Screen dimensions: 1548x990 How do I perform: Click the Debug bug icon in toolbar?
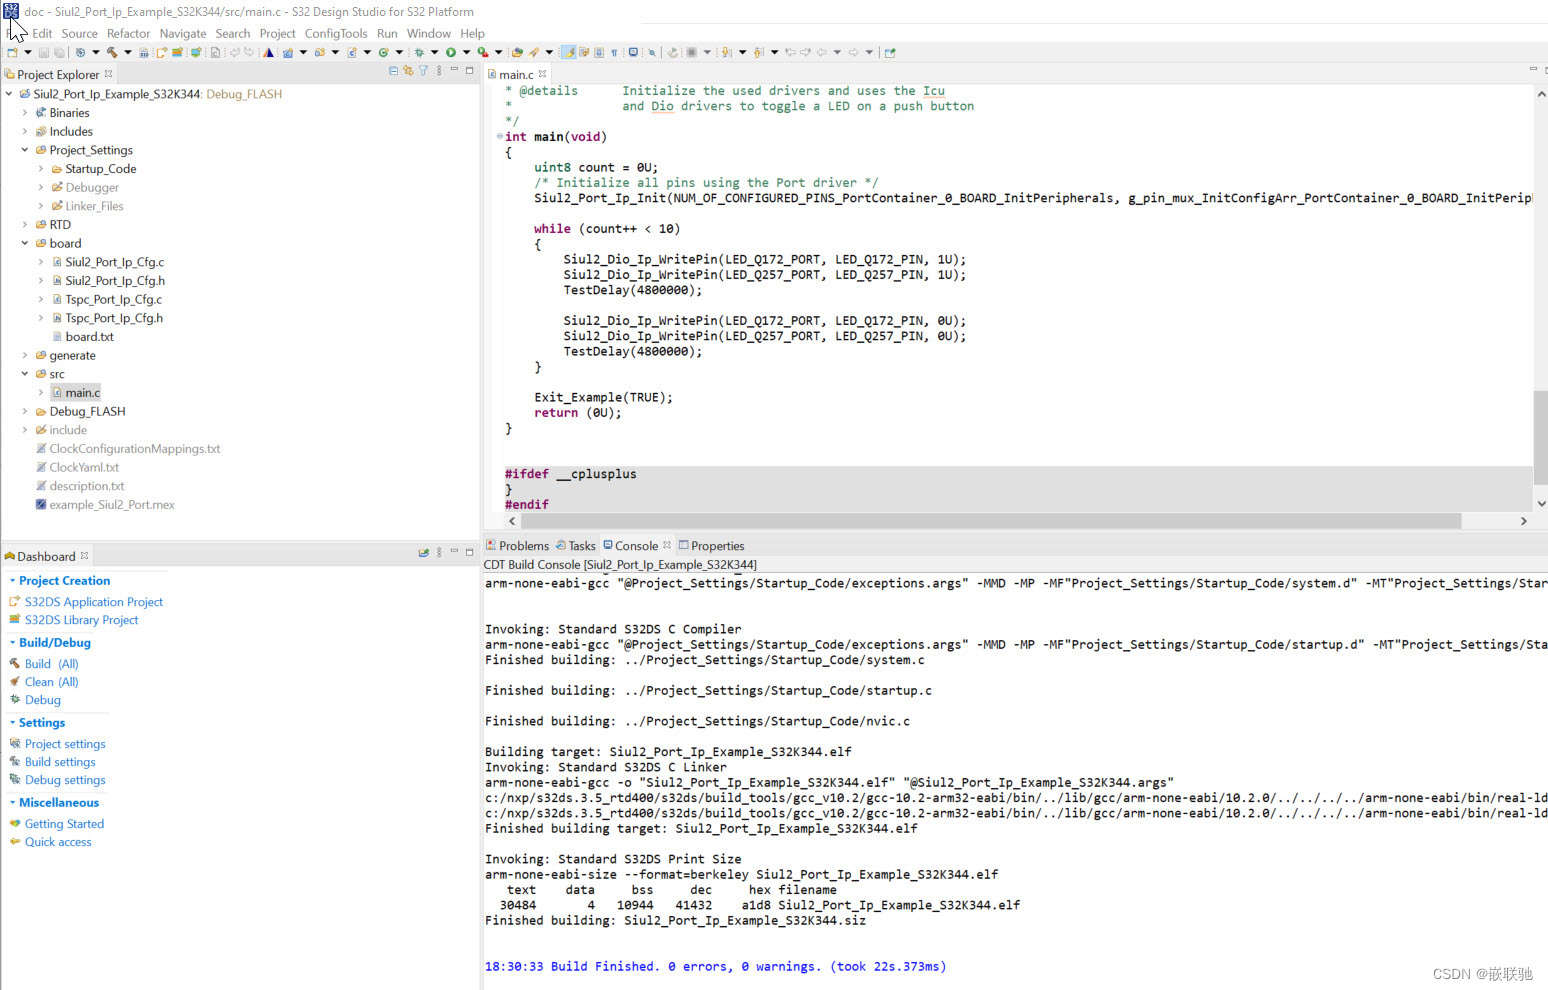point(419,52)
